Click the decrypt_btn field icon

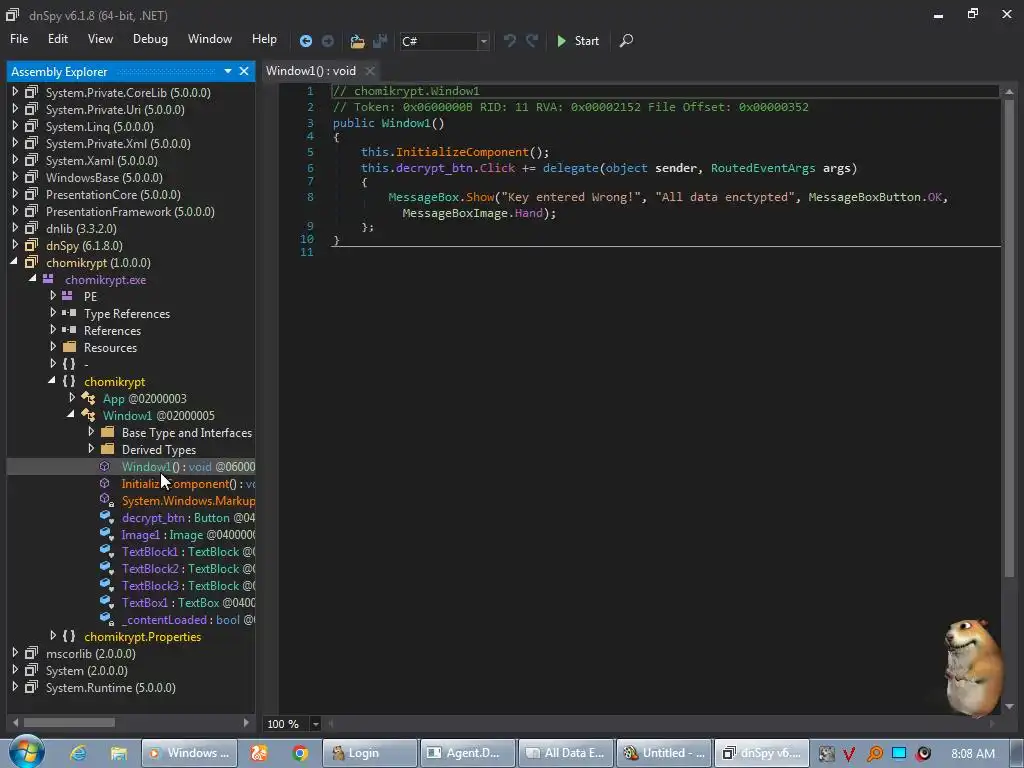click(x=107, y=517)
